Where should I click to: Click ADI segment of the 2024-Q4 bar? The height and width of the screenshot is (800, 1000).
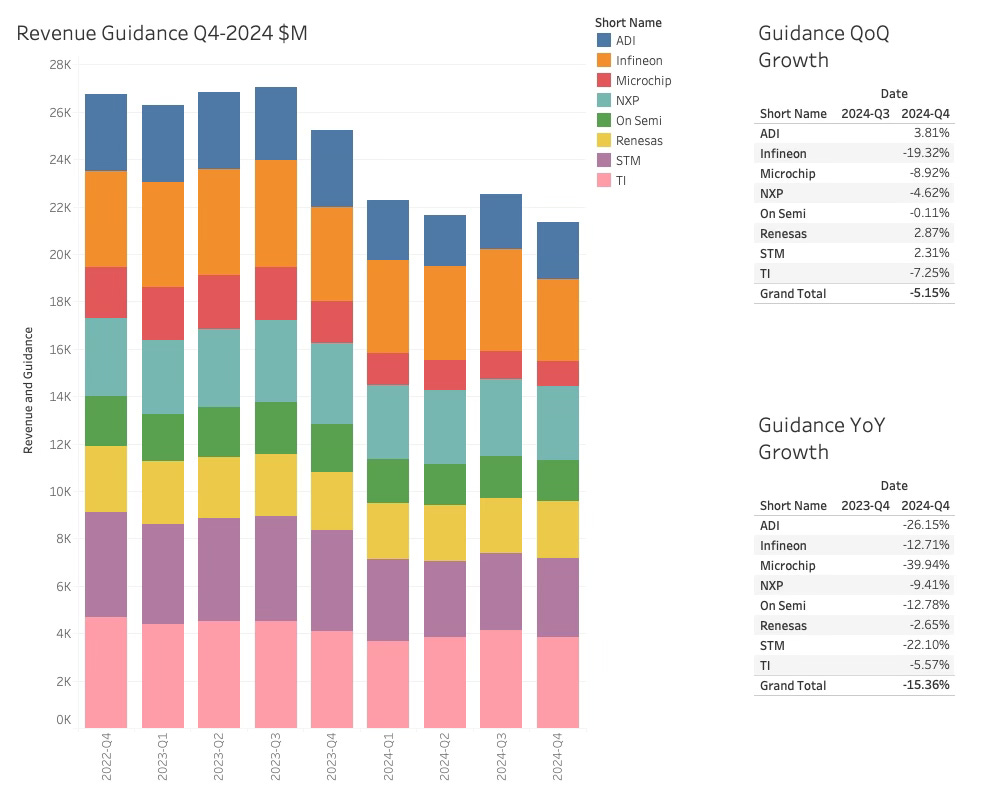pos(557,251)
